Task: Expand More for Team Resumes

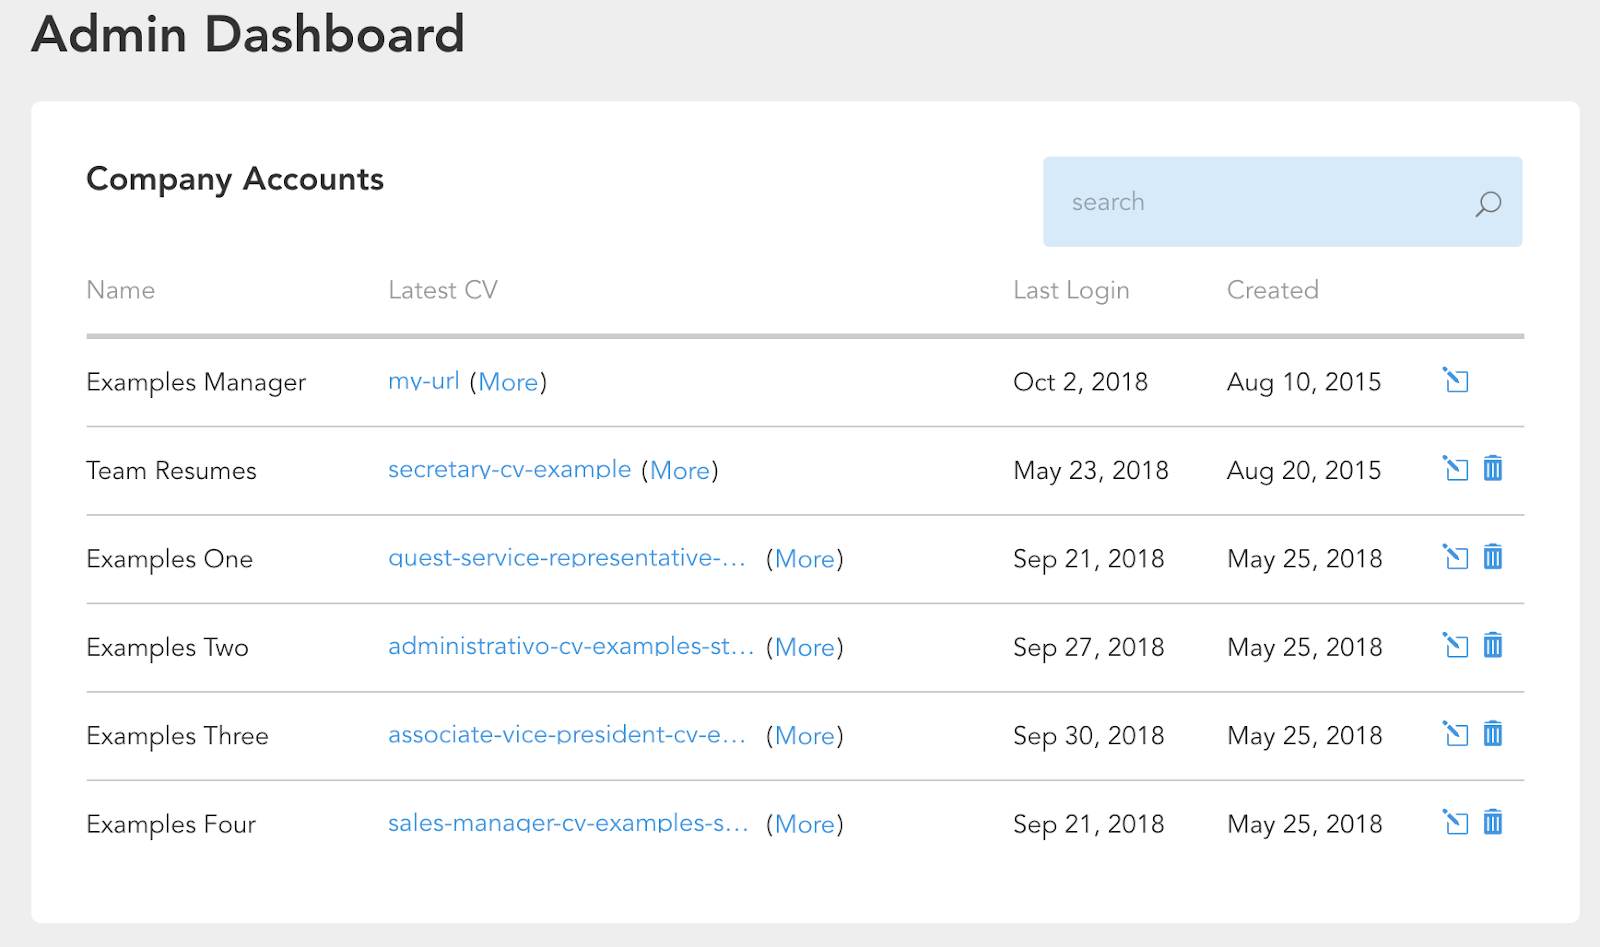Action: pos(680,471)
